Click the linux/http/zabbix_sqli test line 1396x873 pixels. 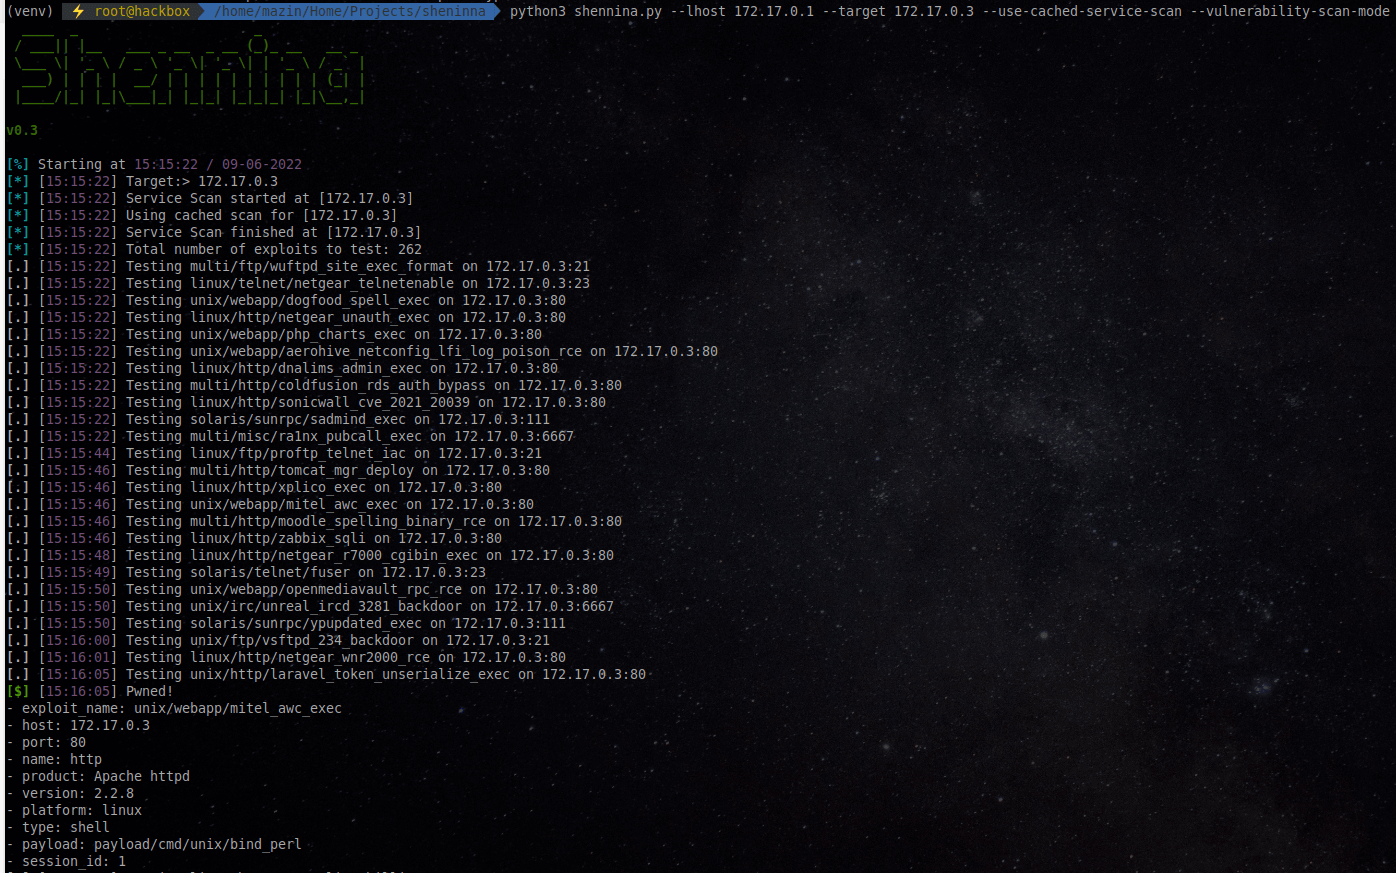pyautogui.click(x=254, y=538)
